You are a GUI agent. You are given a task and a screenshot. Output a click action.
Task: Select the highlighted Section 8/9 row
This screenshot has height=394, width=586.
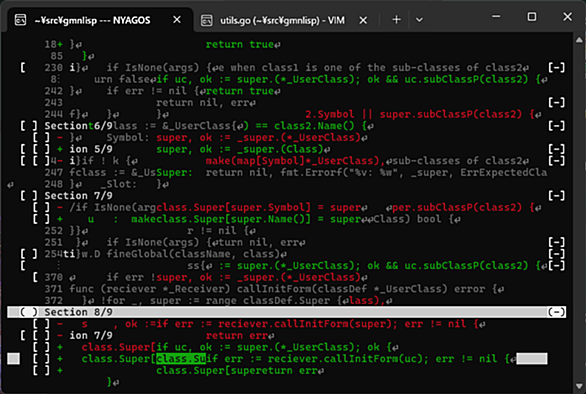(287, 312)
